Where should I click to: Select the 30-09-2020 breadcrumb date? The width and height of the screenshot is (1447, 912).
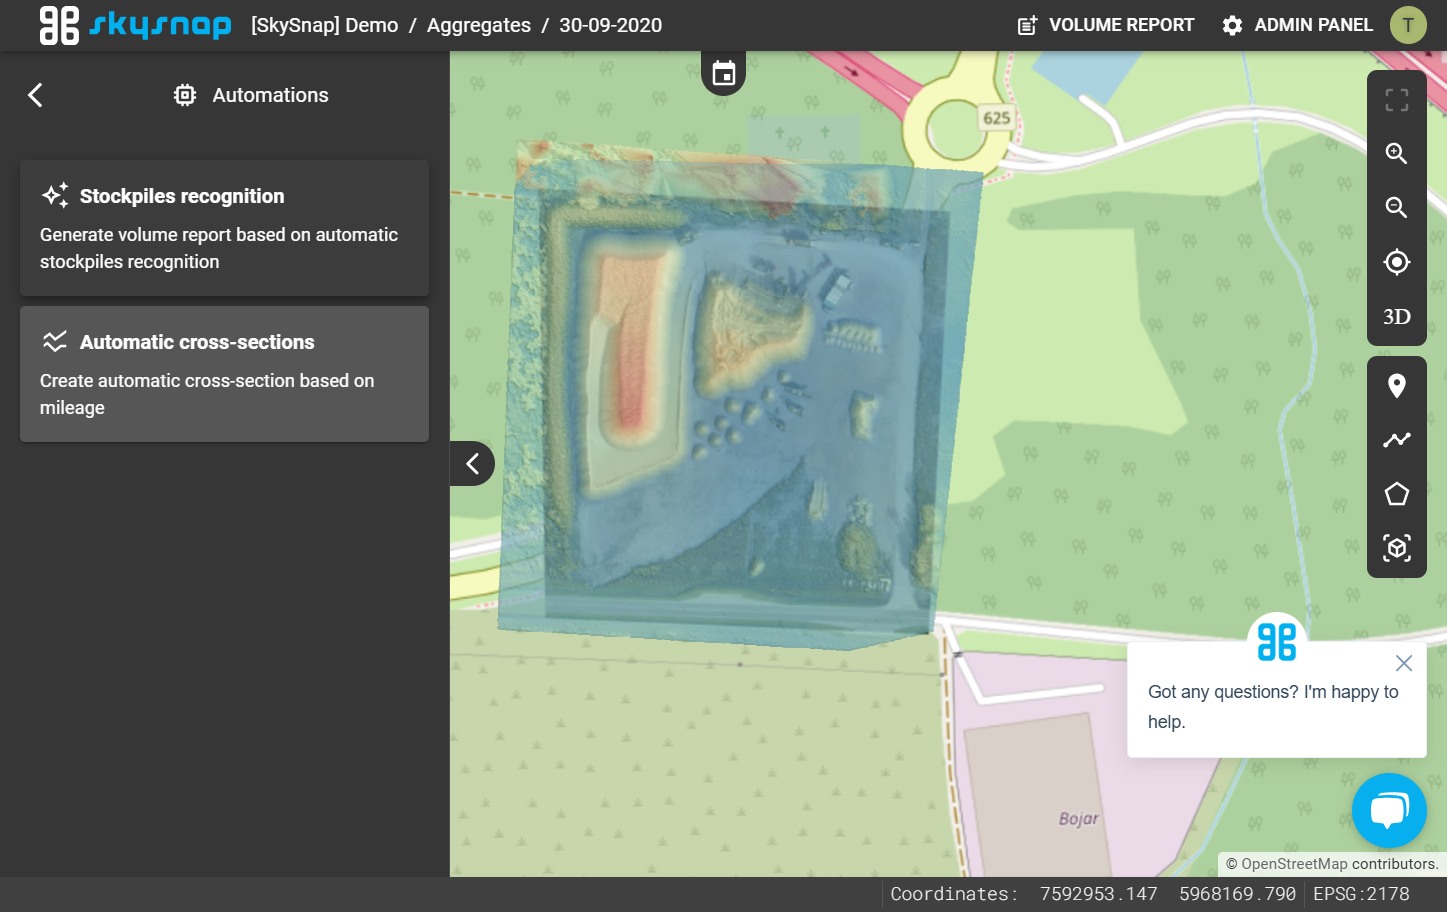coord(610,25)
